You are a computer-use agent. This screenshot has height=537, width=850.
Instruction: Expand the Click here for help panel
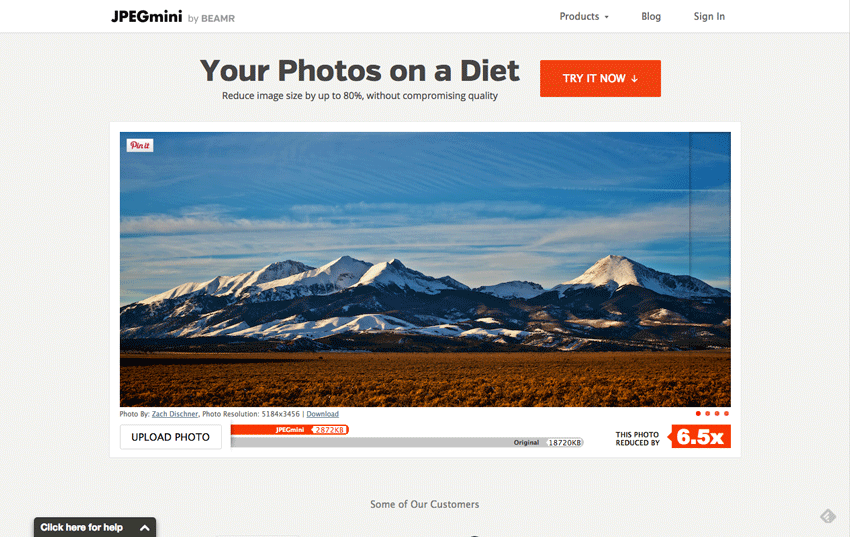coord(95,527)
